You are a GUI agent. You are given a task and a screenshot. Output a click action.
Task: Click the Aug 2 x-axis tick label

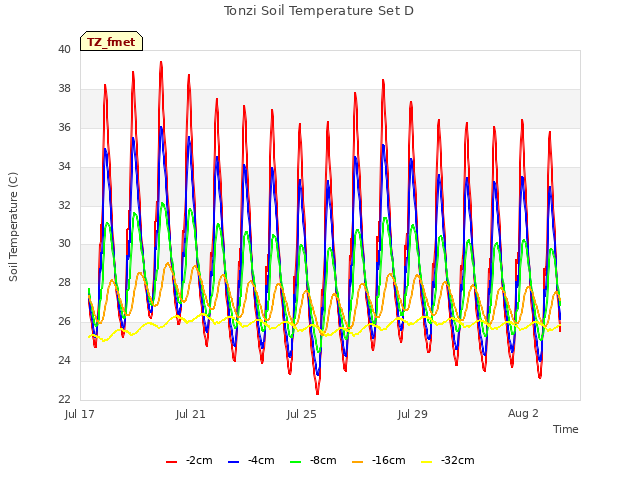point(523,413)
